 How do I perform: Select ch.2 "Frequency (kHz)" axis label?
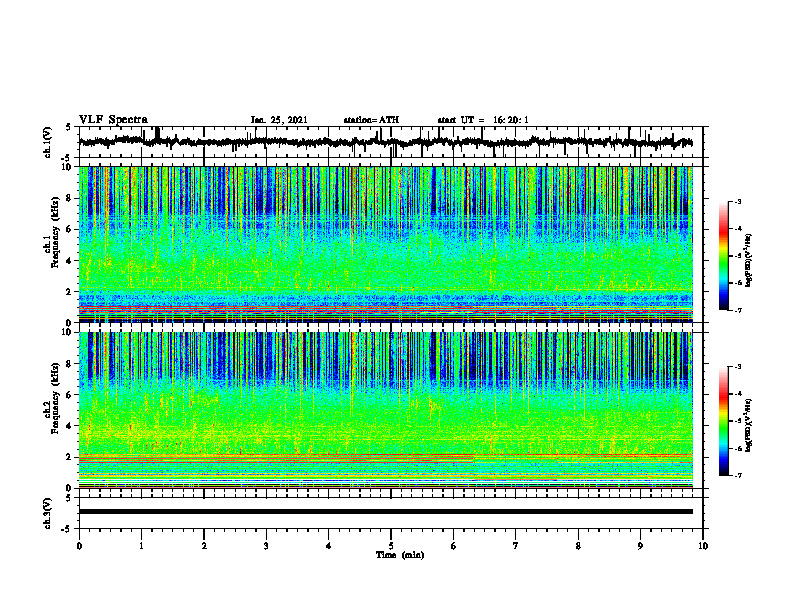point(56,398)
